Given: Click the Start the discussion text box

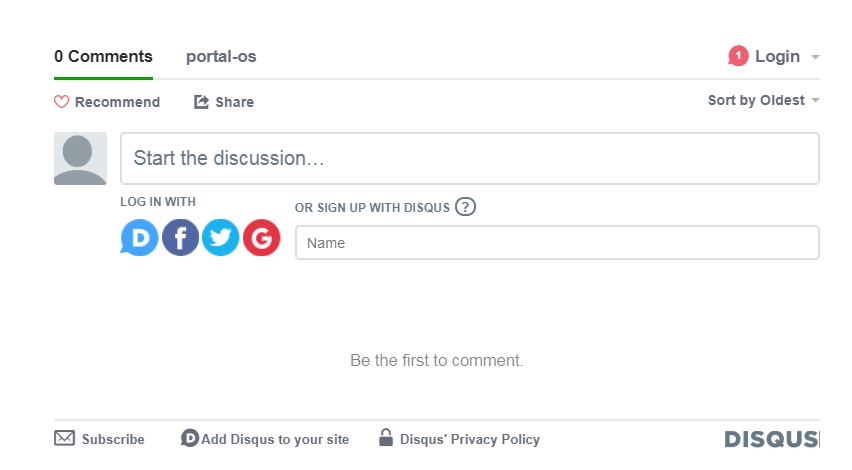Looking at the screenshot, I should click(x=469, y=158).
